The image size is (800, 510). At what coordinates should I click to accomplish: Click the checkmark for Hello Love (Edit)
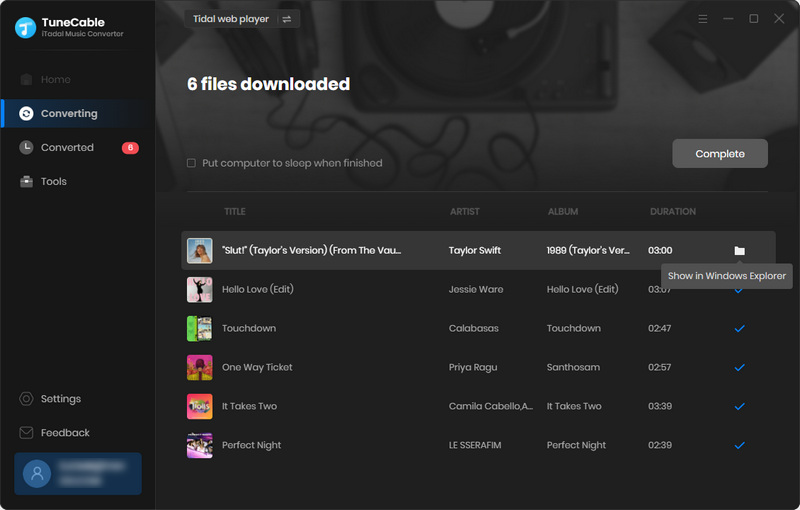point(739,291)
